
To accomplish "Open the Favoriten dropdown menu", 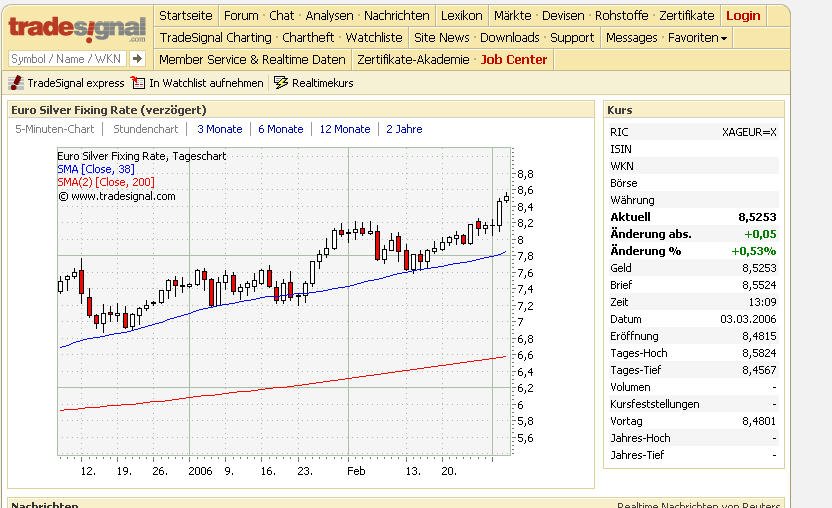I will click(697, 38).
